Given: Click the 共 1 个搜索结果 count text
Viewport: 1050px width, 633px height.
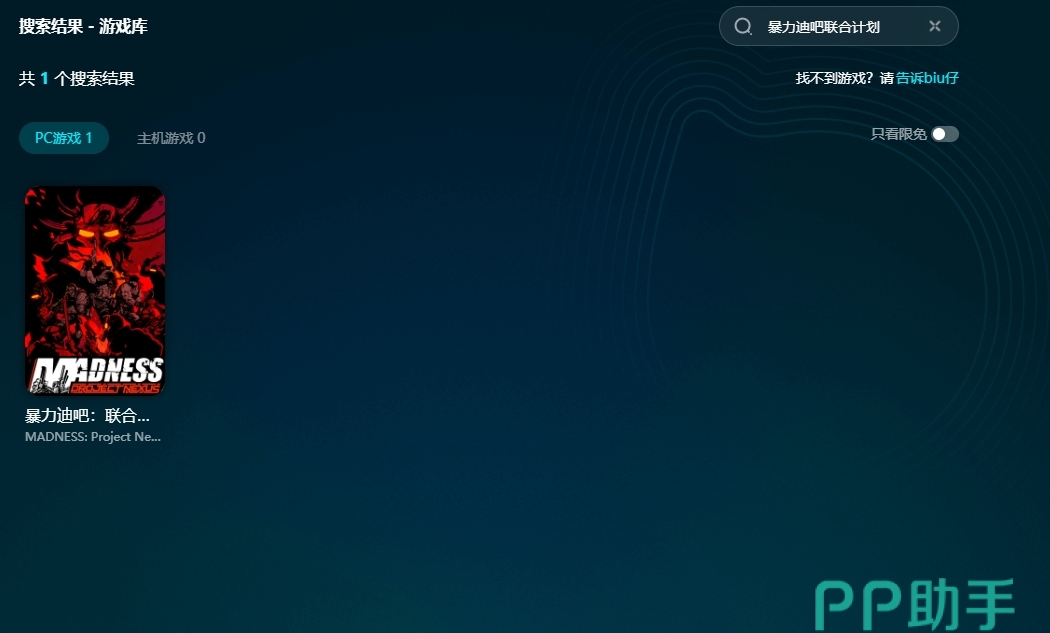Looking at the screenshot, I should pyautogui.click(x=76, y=78).
